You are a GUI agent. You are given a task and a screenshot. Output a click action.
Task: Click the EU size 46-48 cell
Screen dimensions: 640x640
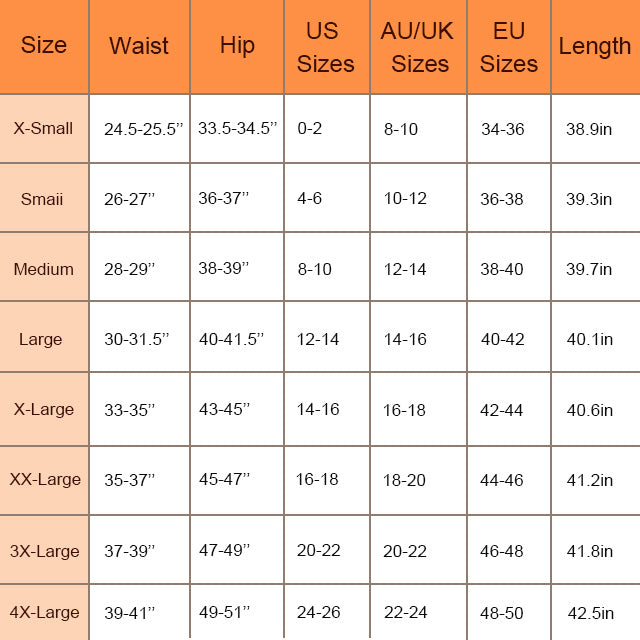[x=502, y=551]
